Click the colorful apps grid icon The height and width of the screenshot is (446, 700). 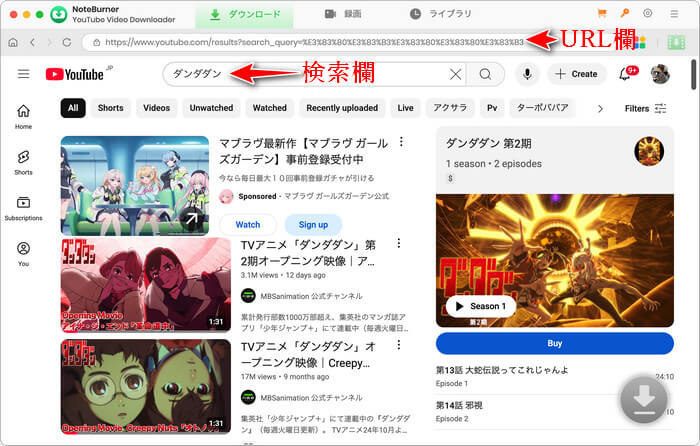(640, 42)
